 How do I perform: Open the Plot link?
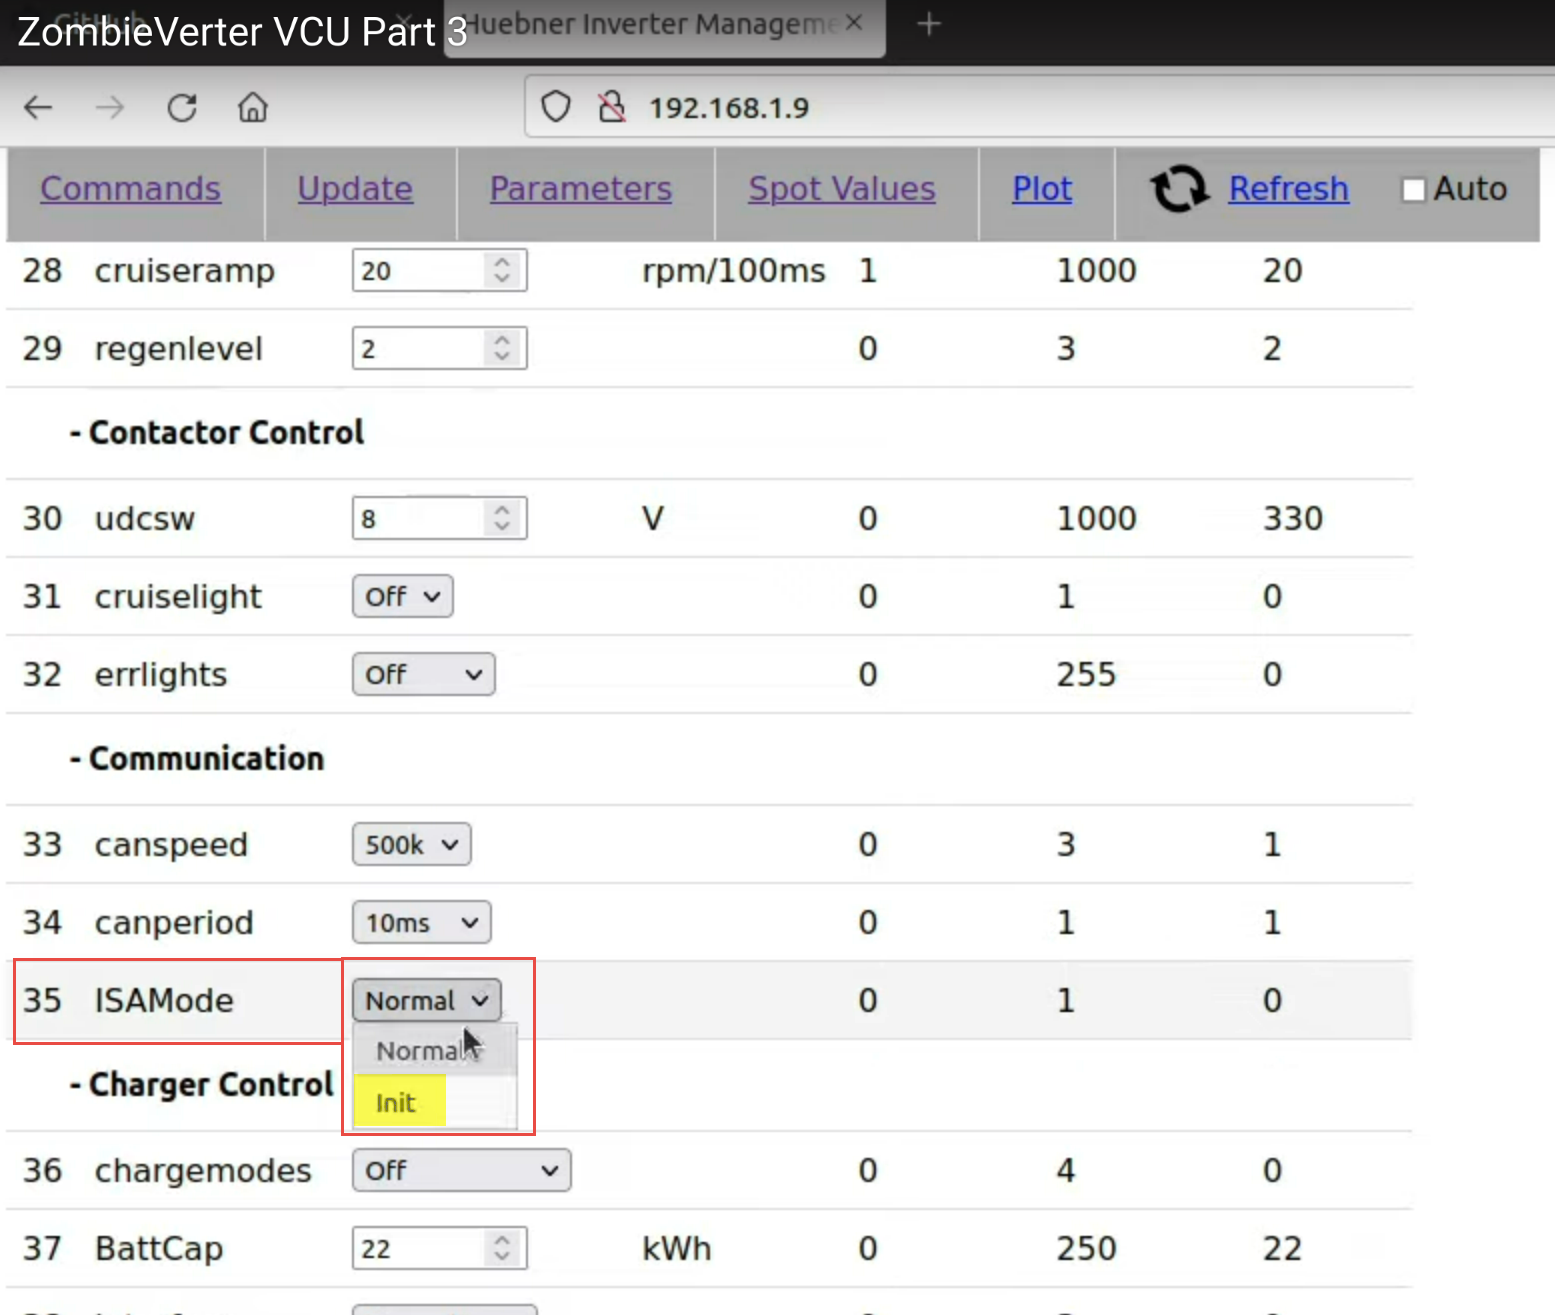point(1041,188)
